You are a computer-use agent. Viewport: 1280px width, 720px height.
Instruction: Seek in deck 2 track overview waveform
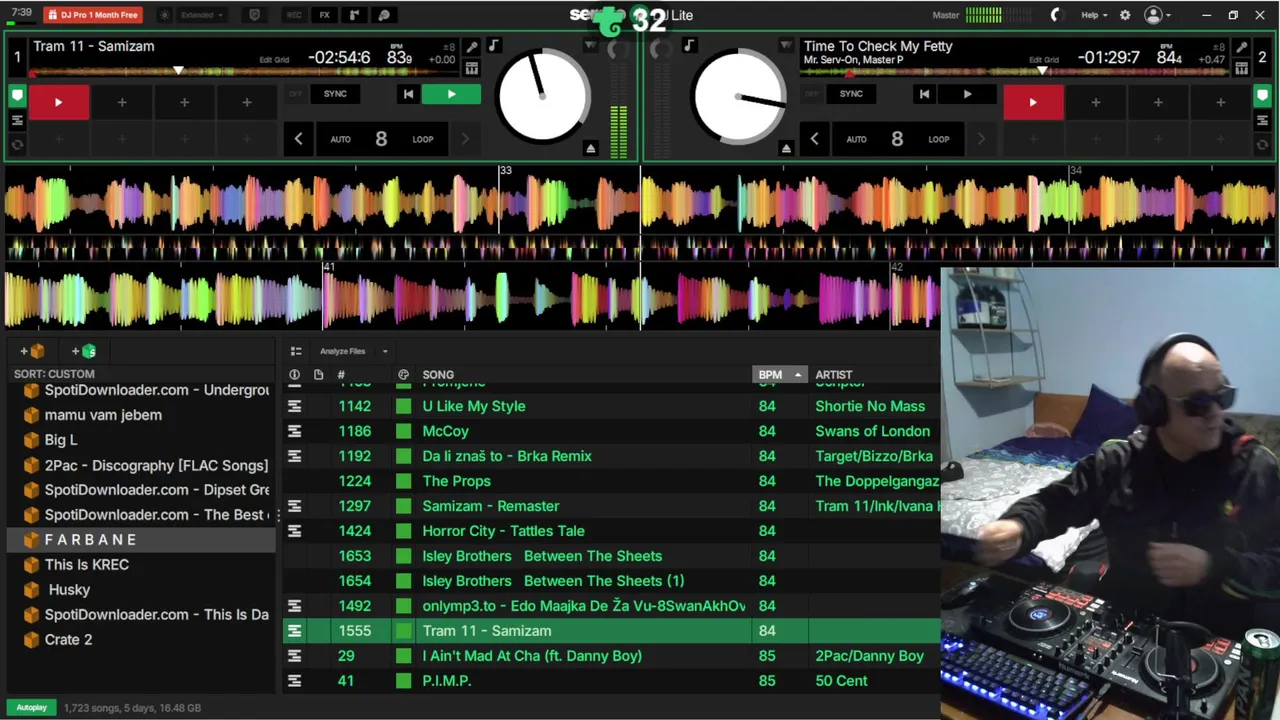(x=1015, y=72)
